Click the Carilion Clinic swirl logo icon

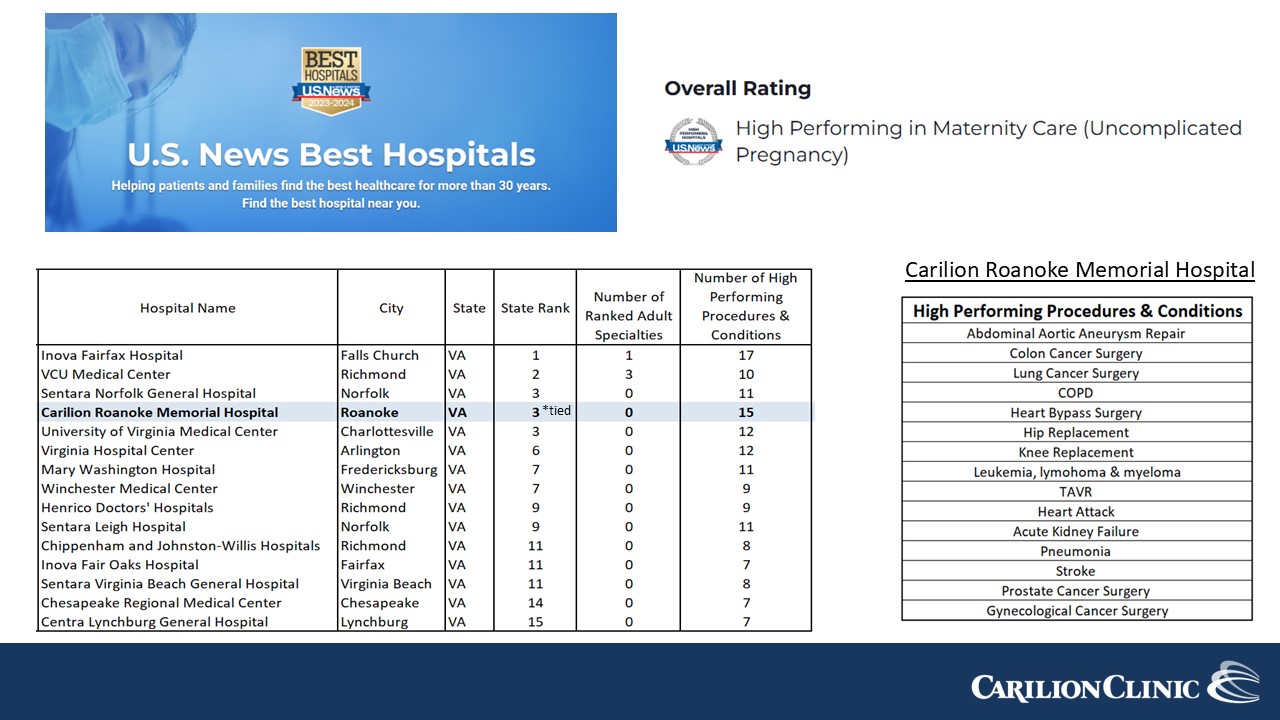[1233, 682]
